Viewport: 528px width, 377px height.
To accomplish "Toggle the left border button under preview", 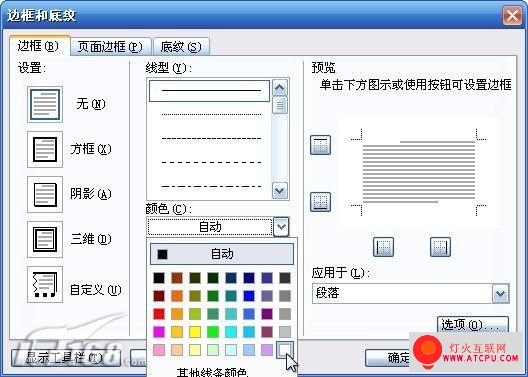I will (384, 247).
